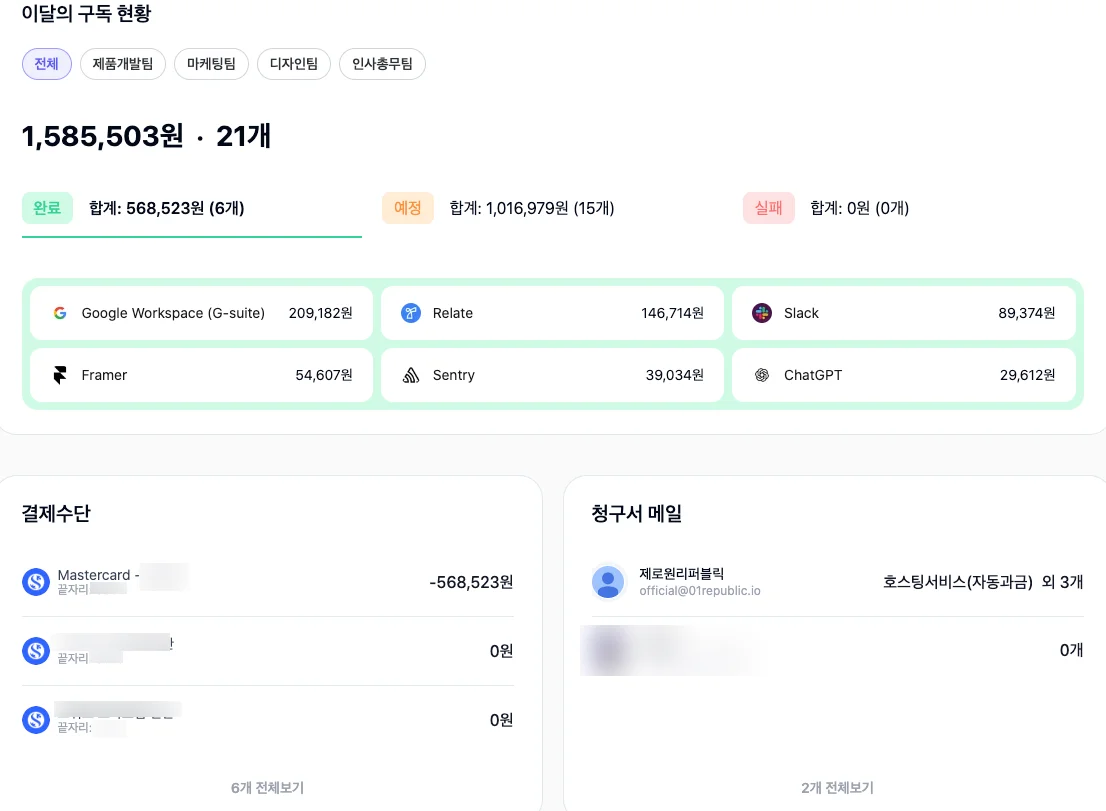Open 6개 전체보기 under 결제수단
Image resolution: width=1106 pixels, height=811 pixels.
pos(267,787)
